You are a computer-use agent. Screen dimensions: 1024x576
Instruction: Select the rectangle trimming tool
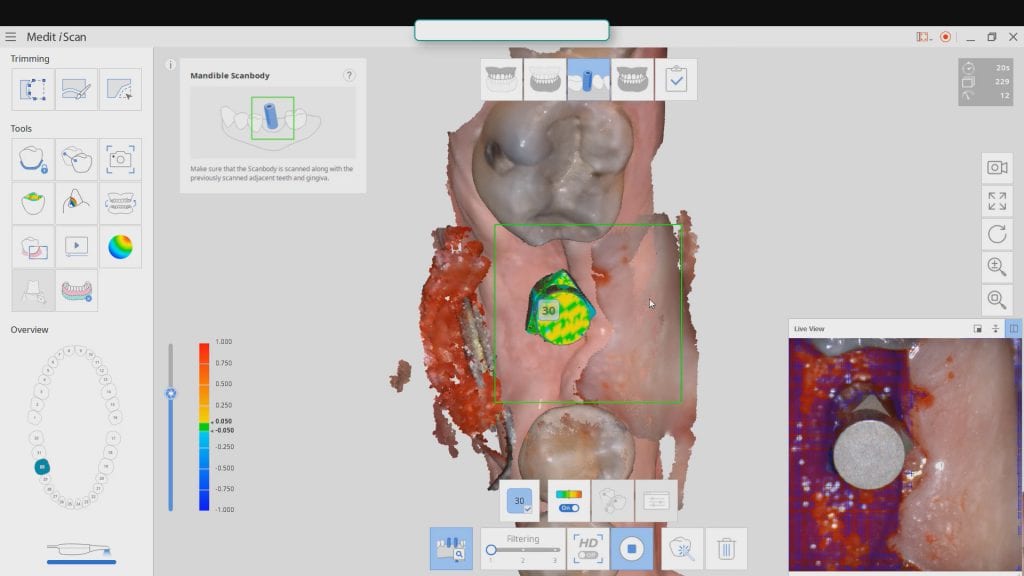coord(32,89)
